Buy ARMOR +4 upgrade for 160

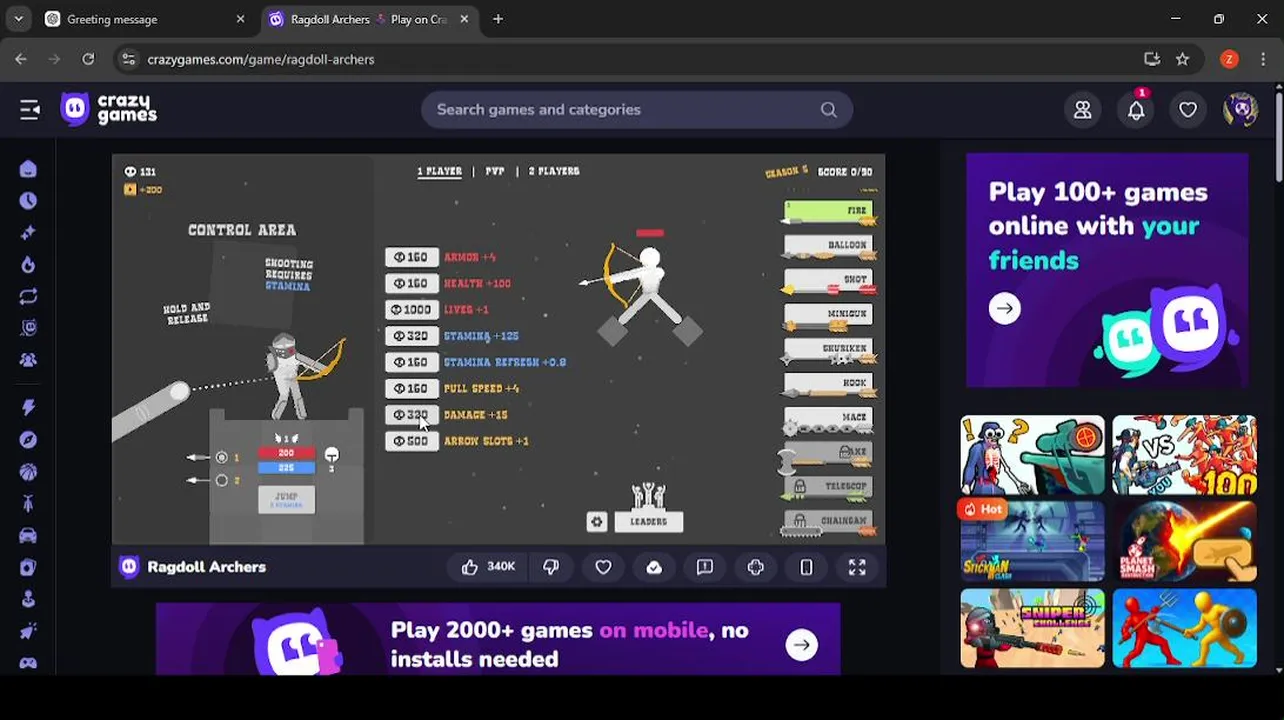[412, 257]
